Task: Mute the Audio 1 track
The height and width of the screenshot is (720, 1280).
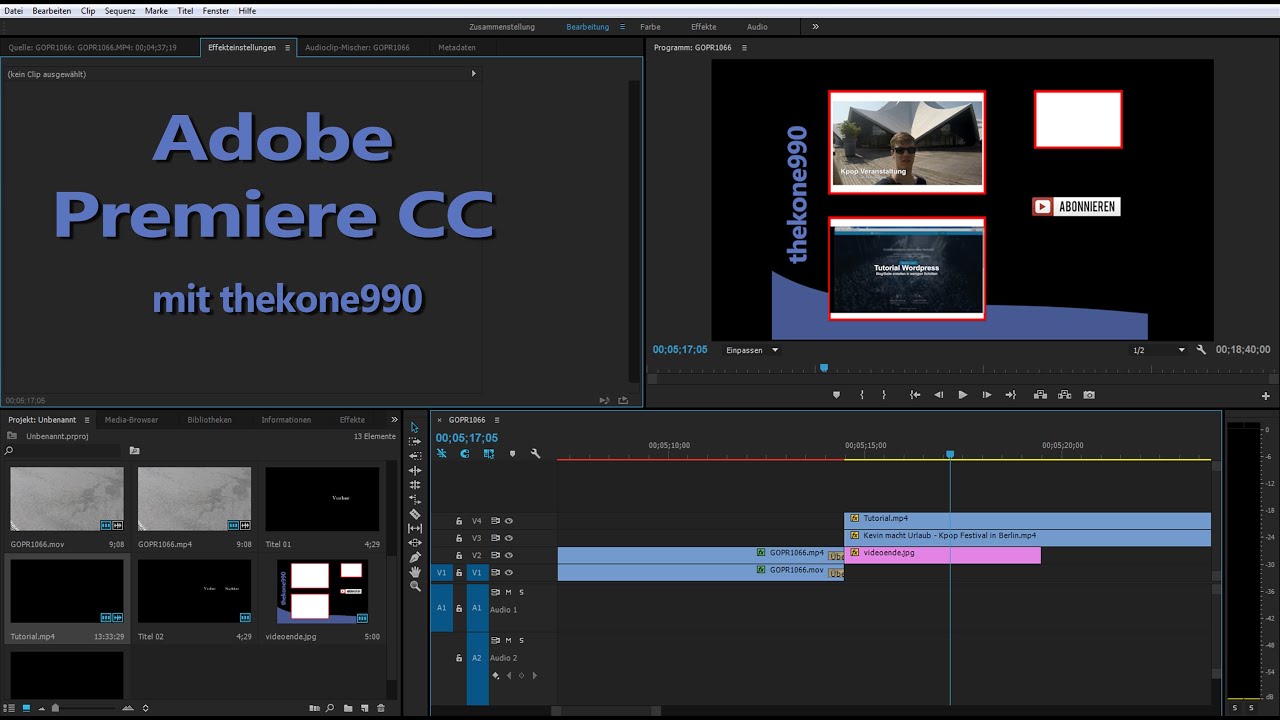Action: 508,592
